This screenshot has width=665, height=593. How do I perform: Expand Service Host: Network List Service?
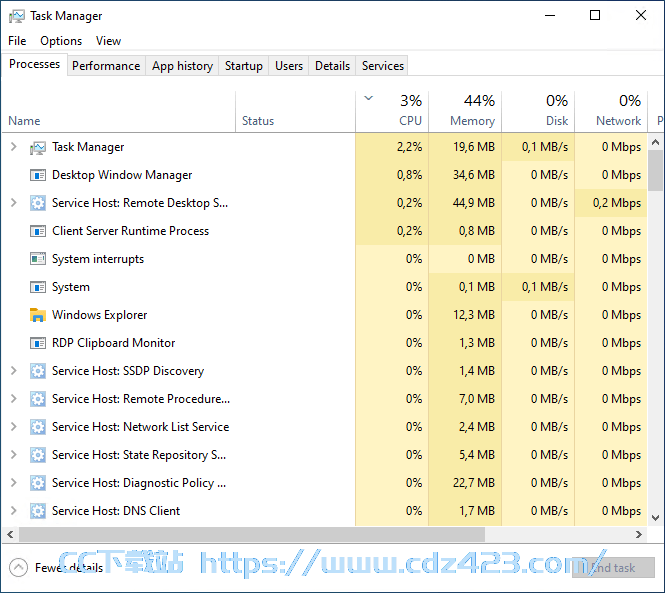point(14,427)
